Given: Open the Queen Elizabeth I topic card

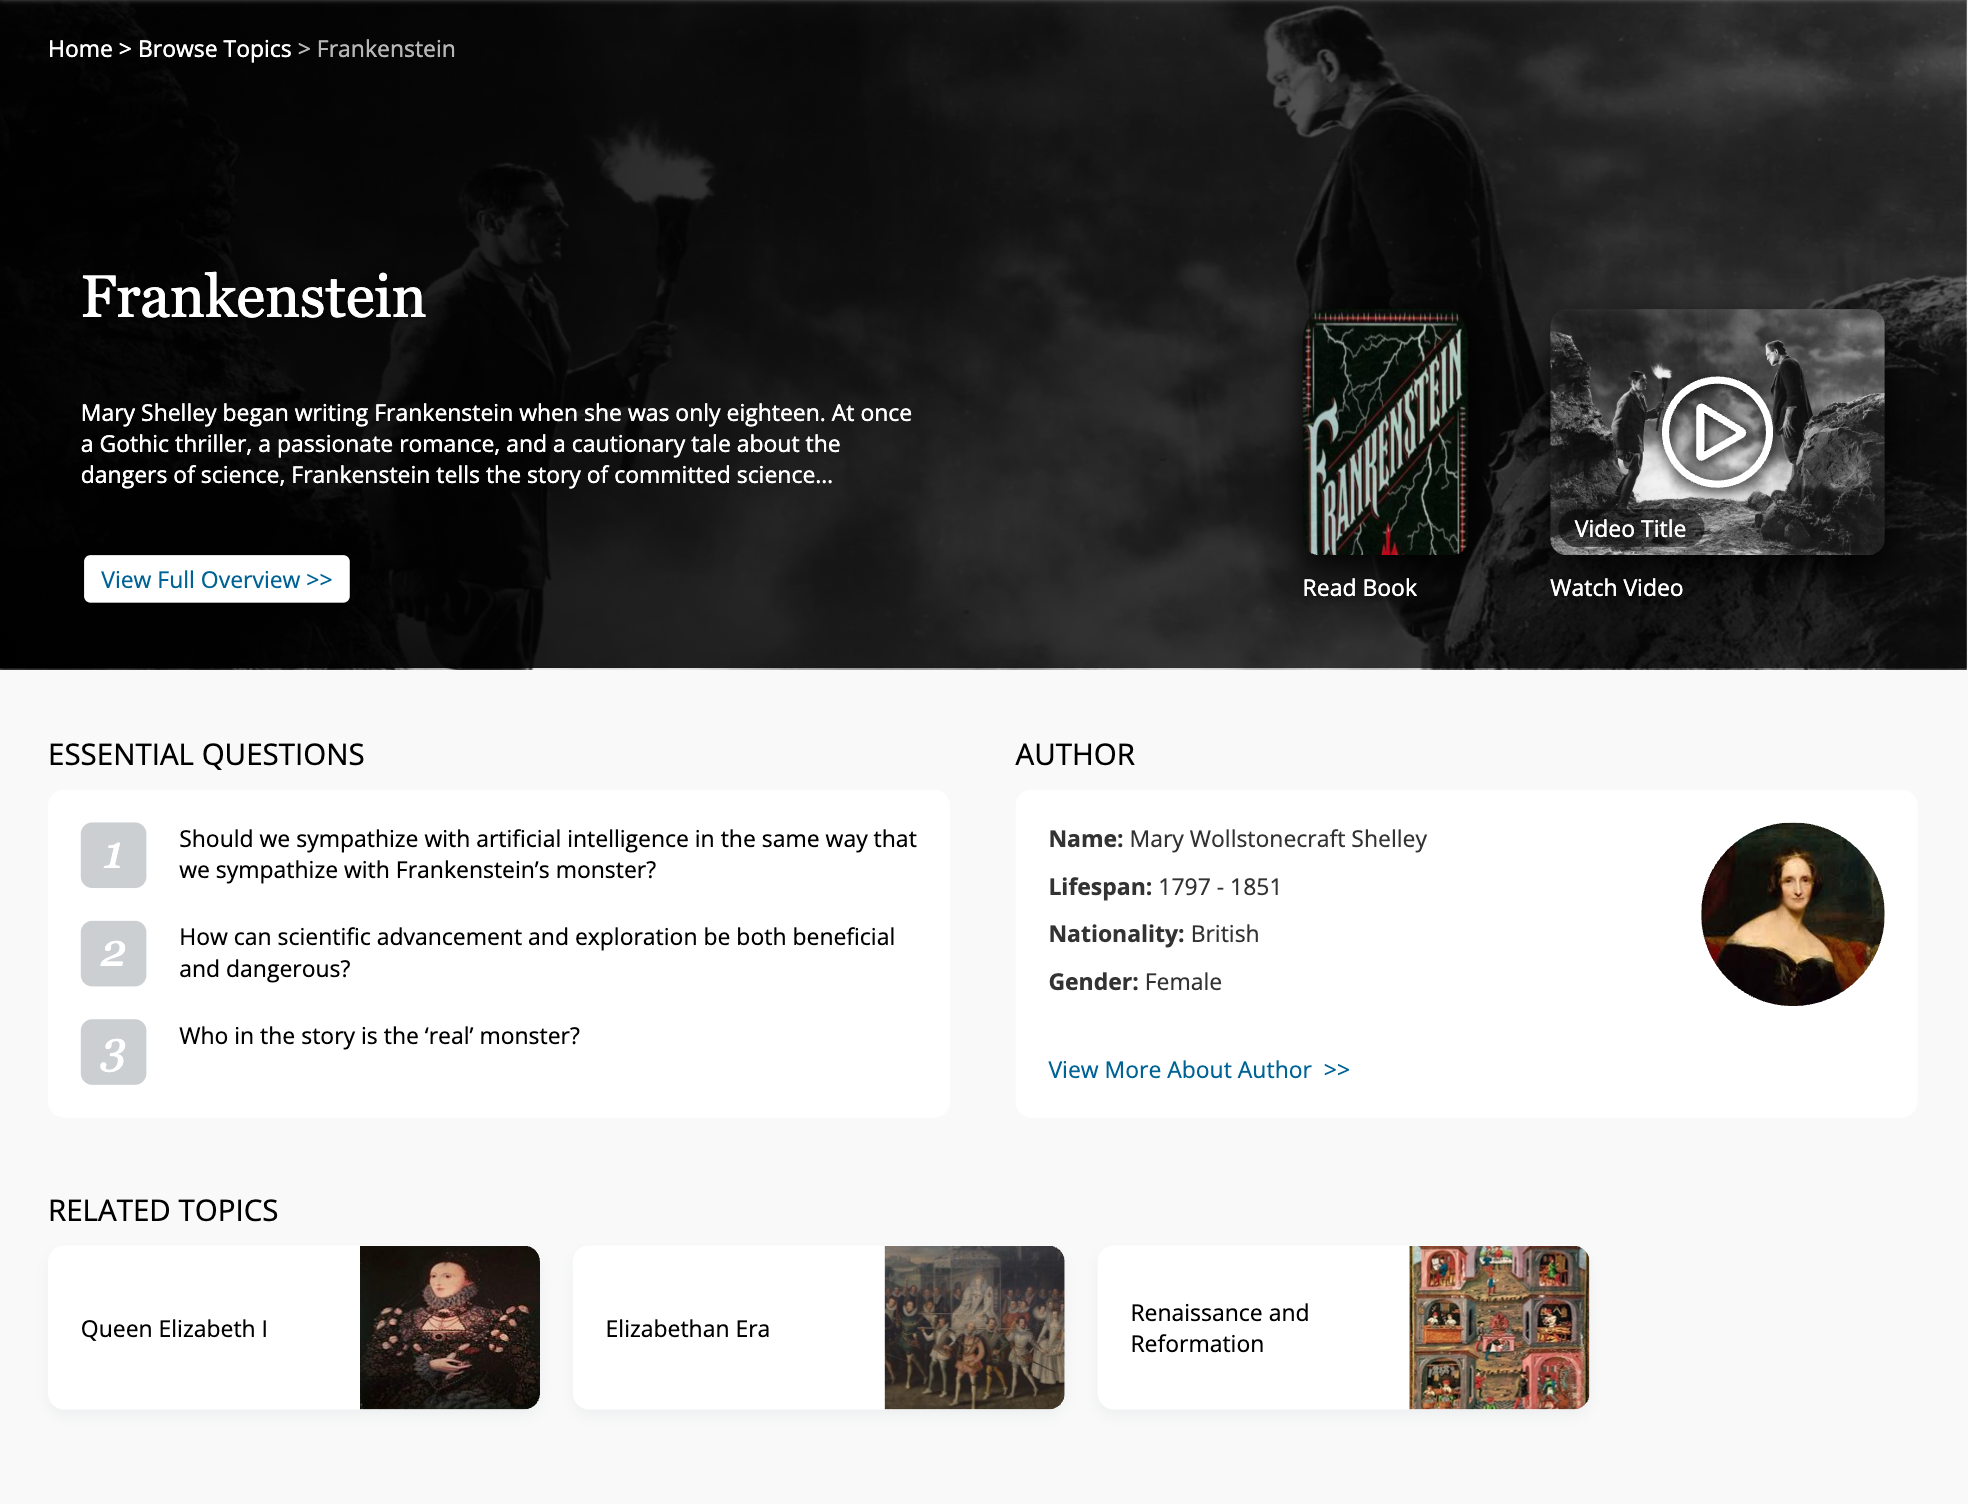Looking at the screenshot, I should coord(294,1327).
